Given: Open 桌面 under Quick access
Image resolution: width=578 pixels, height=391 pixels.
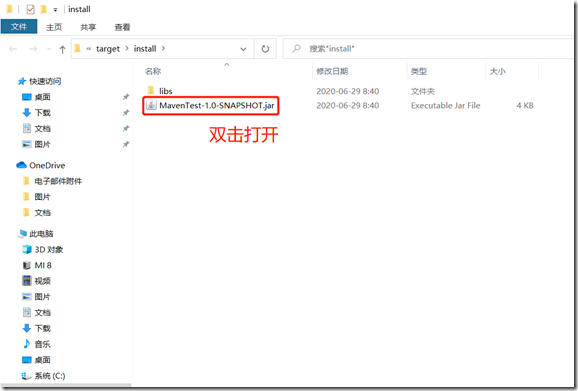Looking at the screenshot, I should (42, 97).
